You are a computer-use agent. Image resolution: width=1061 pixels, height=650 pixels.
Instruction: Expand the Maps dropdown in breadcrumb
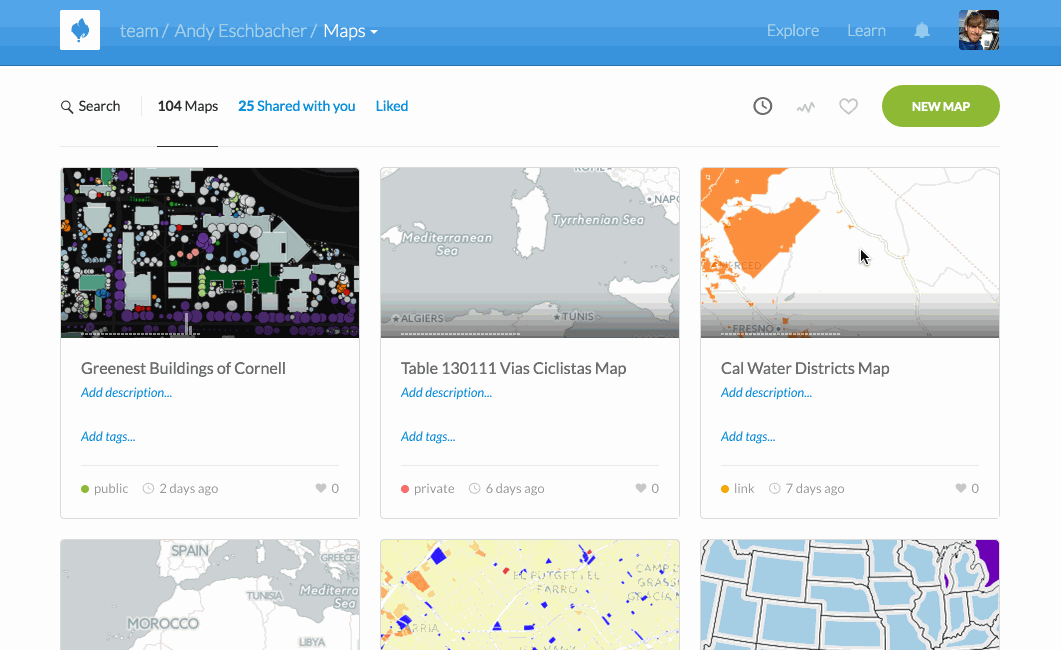[x=351, y=31]
